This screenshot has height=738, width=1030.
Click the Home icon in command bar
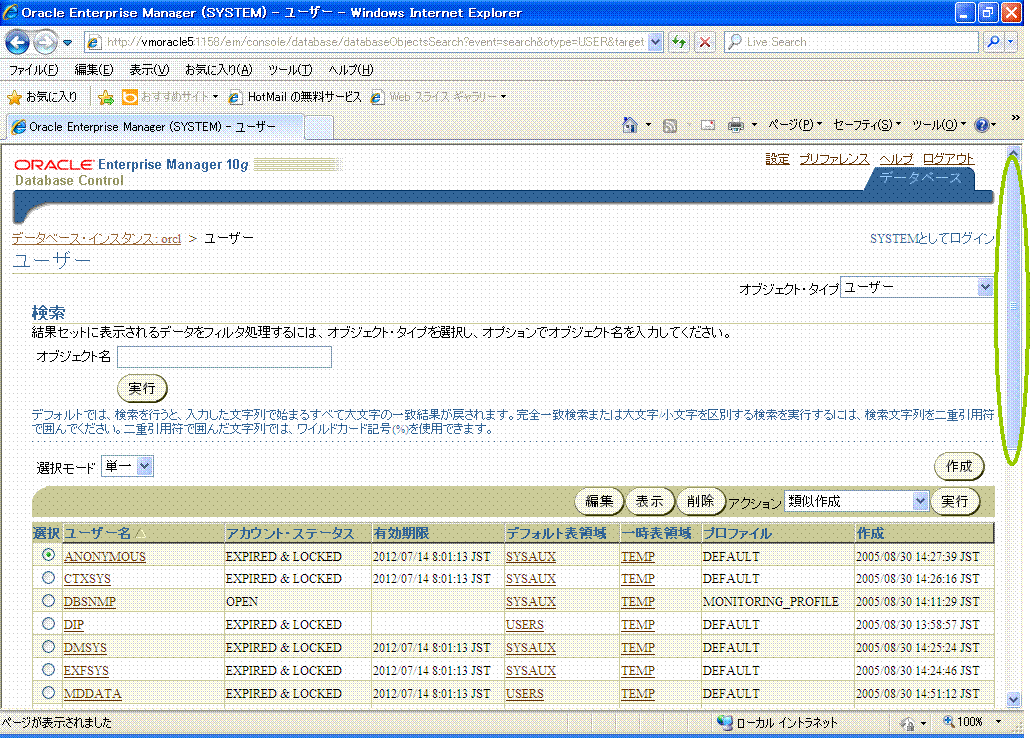(x=630, y=125)
